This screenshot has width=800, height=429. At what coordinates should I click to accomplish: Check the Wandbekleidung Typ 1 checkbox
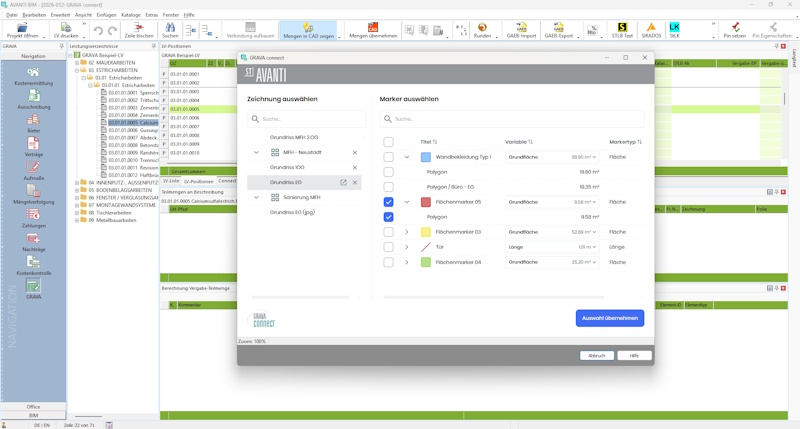pos(388,157)
